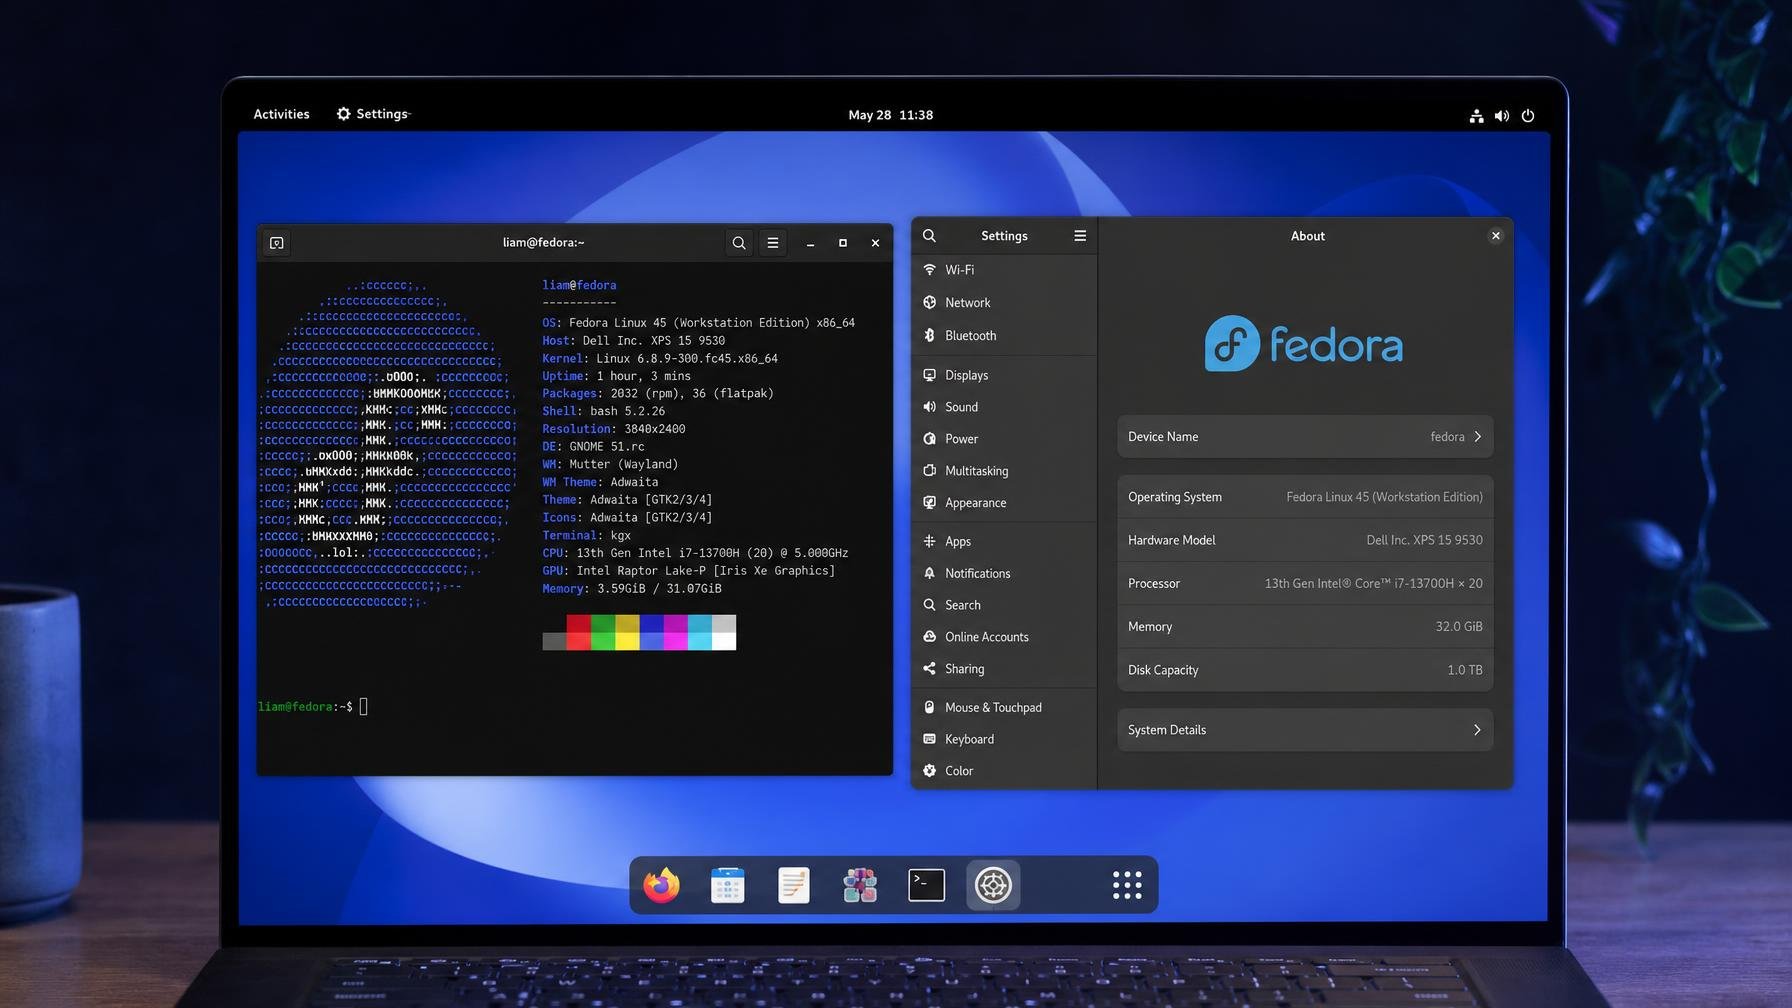
Task: Open Notifications settings
Action: point(1004,573)
